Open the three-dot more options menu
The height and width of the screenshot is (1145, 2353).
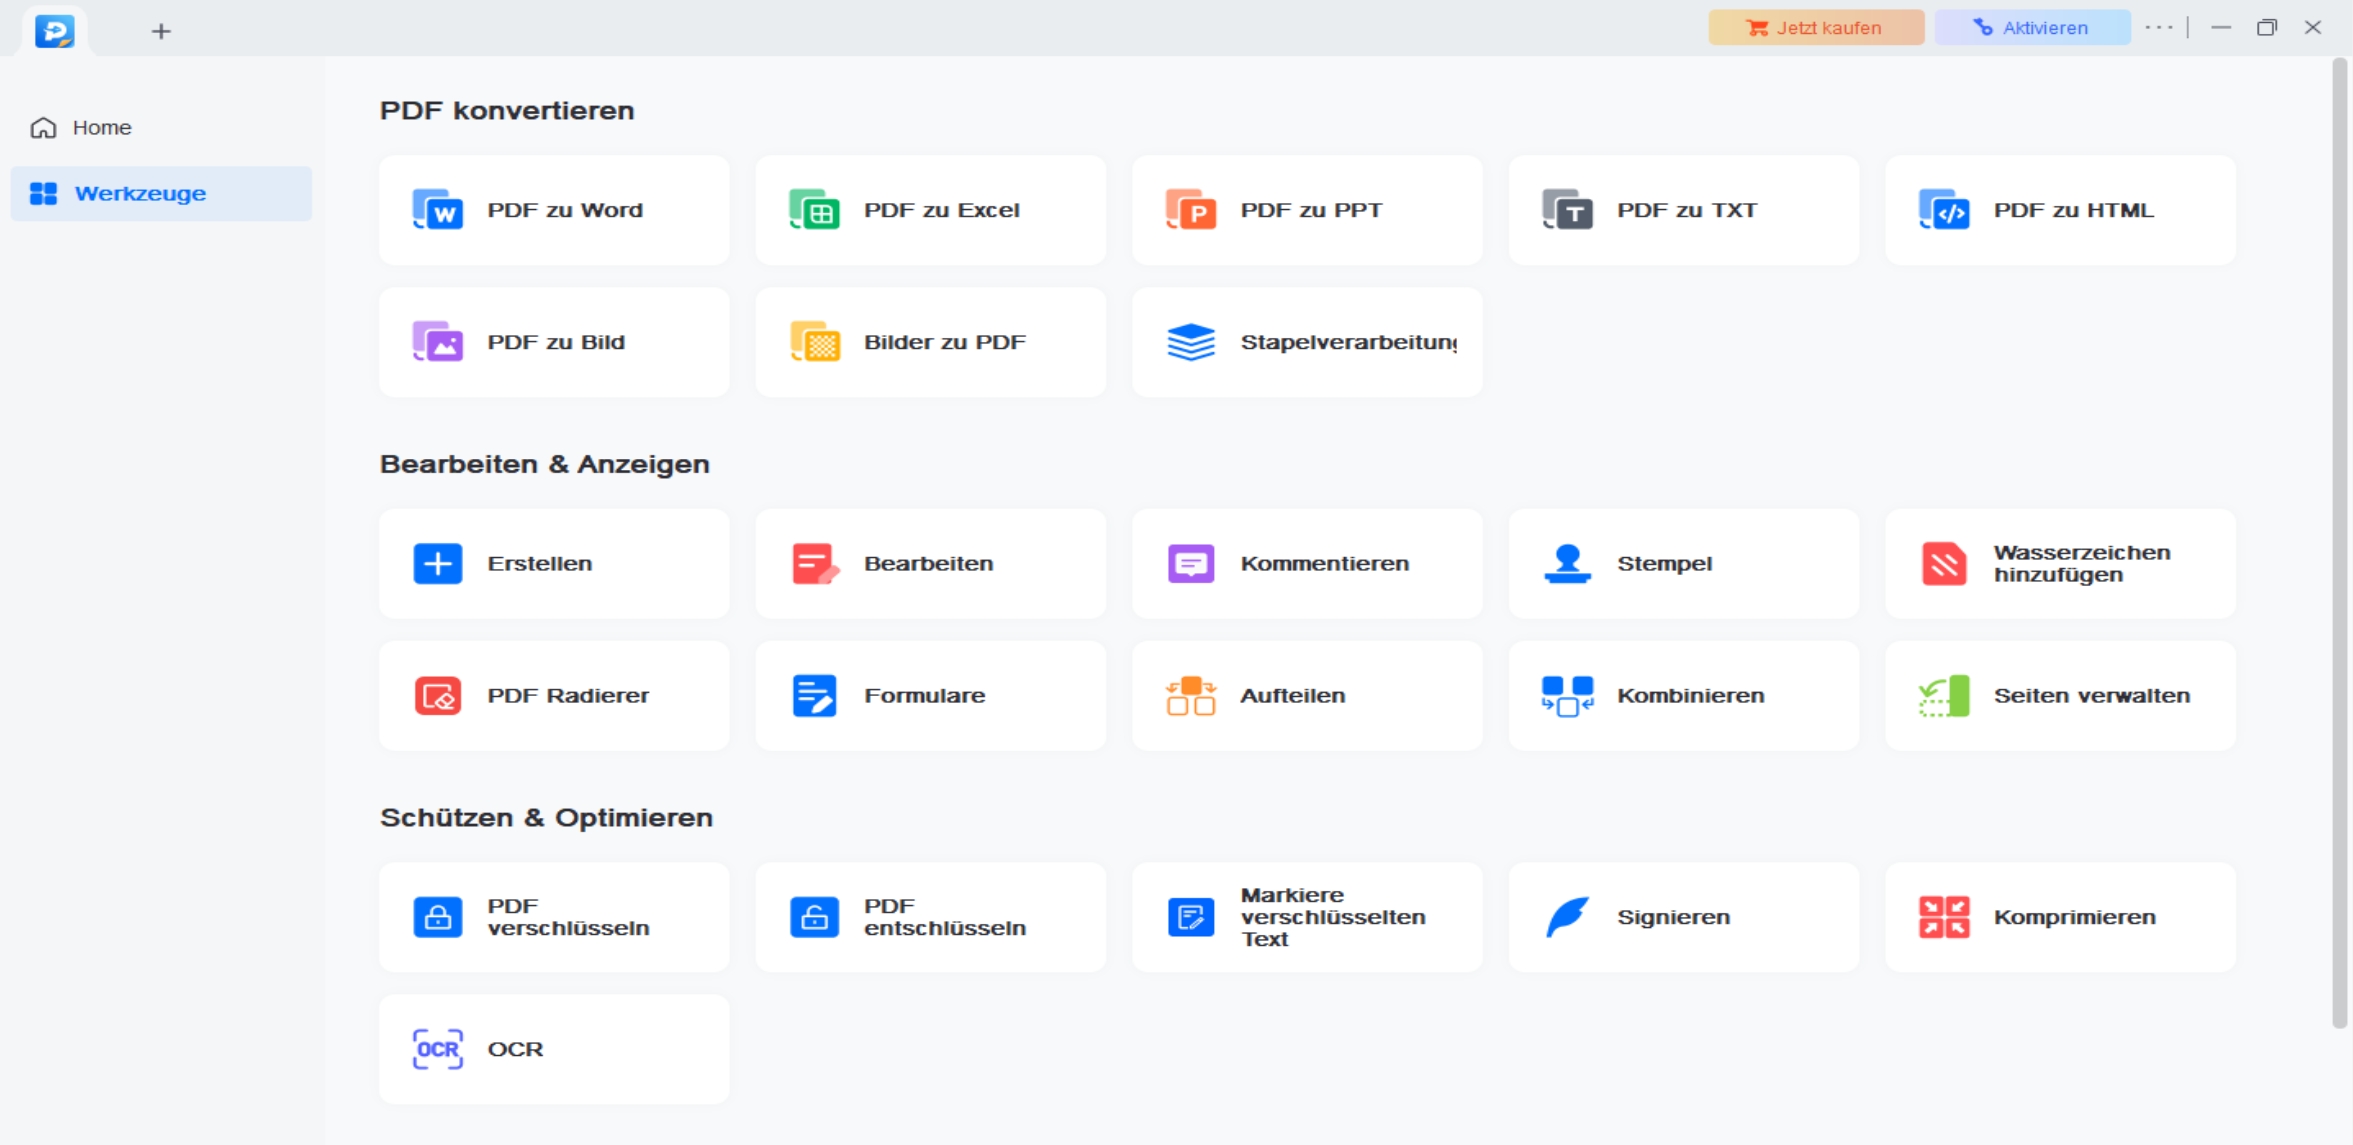pyautogui.click(x=2158, y=28)
